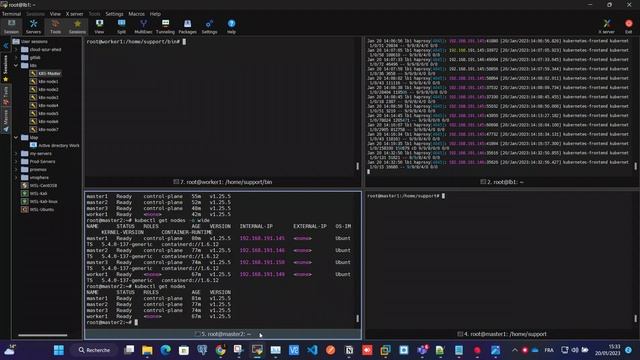Open the Windows Start button
The image size is (640, 360).
(x=59, y=350)
